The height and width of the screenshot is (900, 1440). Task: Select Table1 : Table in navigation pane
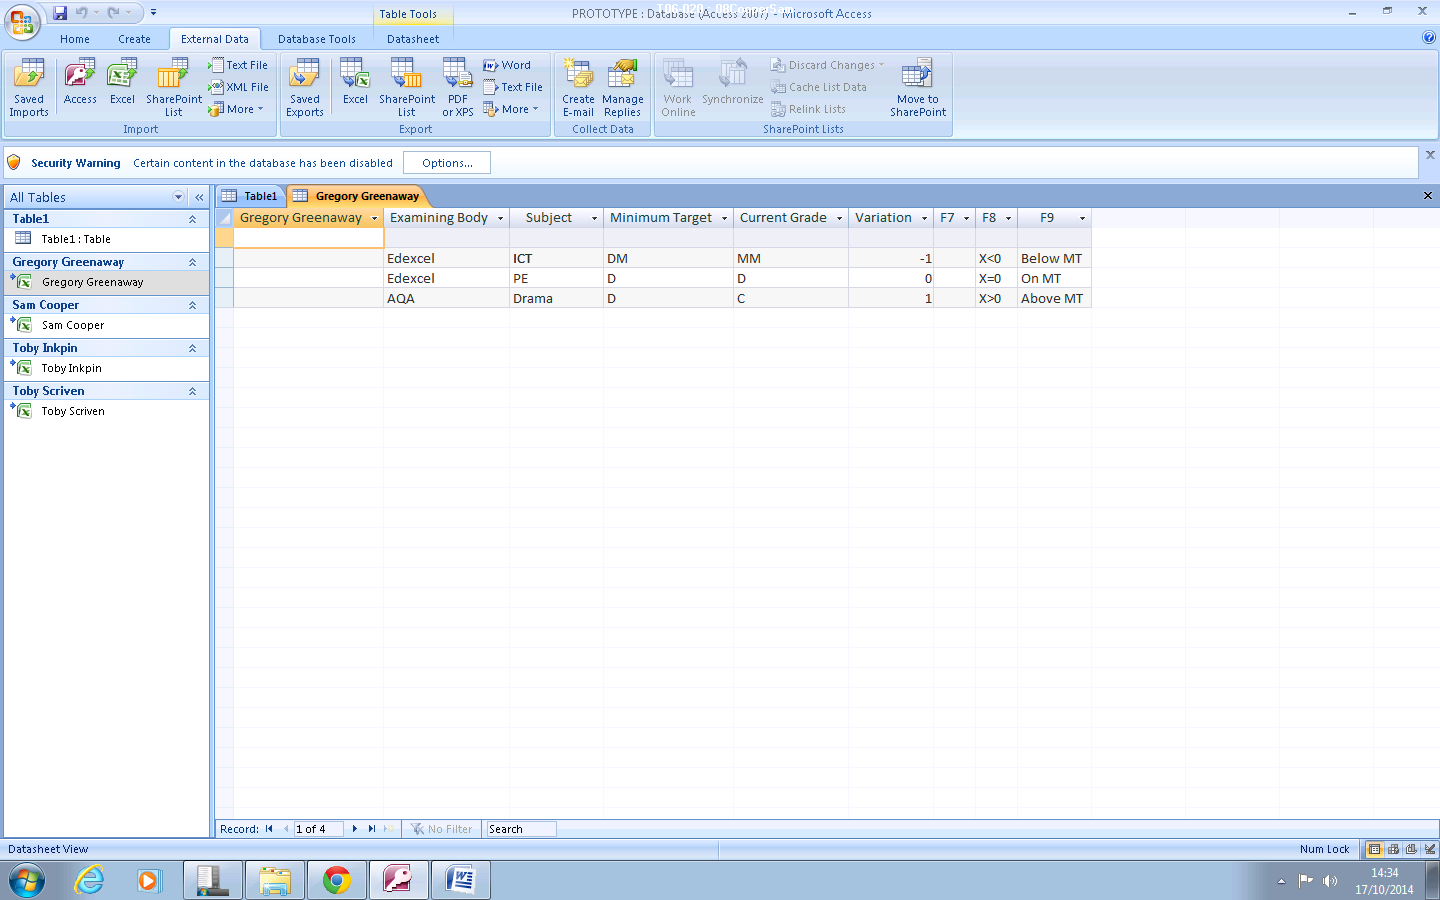tap(108, 239)
